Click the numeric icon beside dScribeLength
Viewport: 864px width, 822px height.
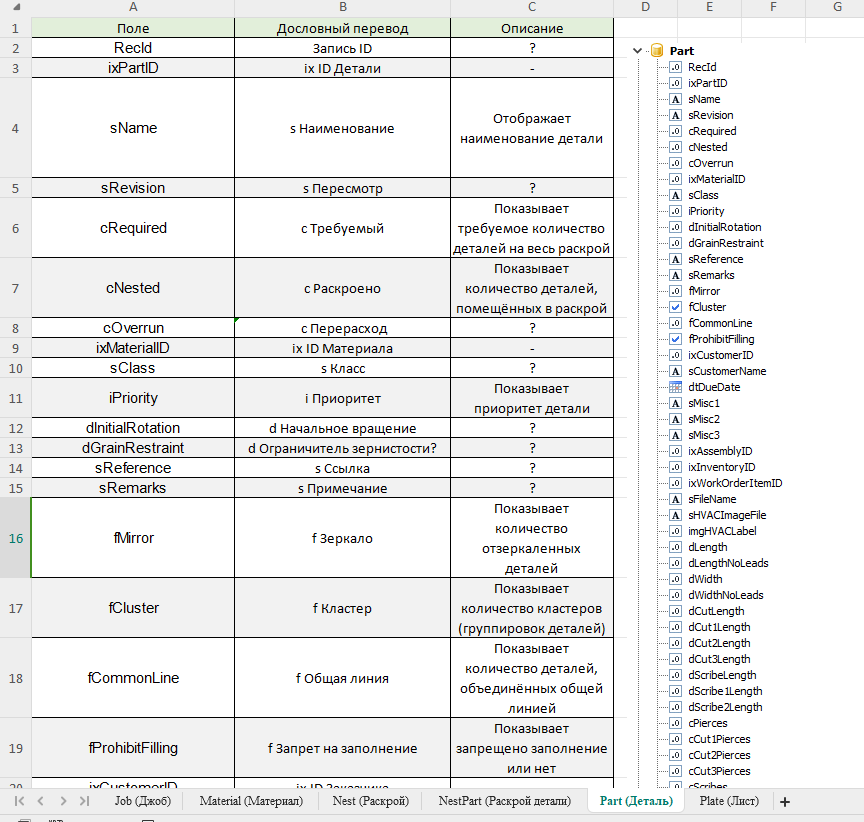[676, 674]
